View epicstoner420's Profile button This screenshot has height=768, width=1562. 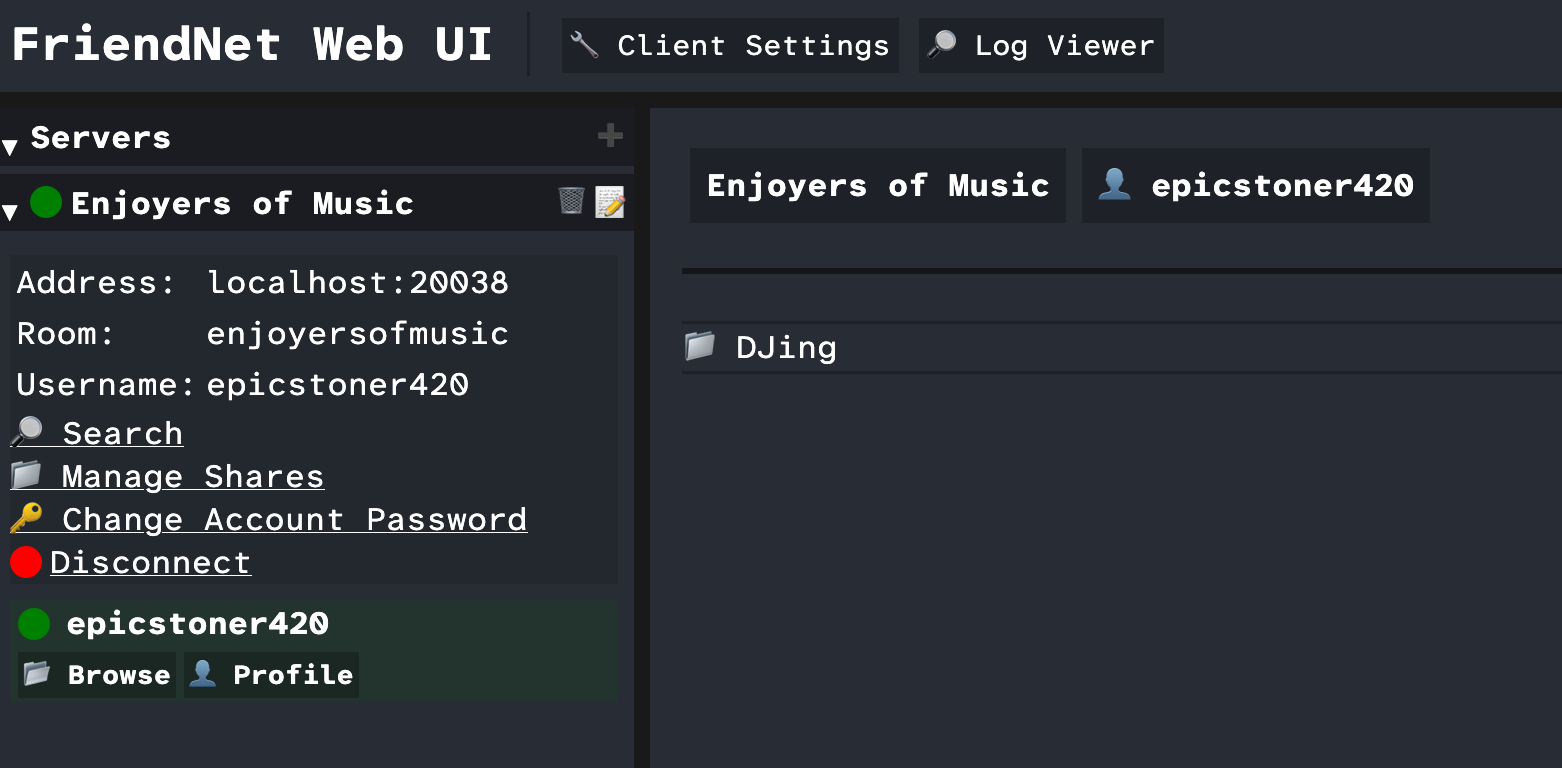(271, 675)
